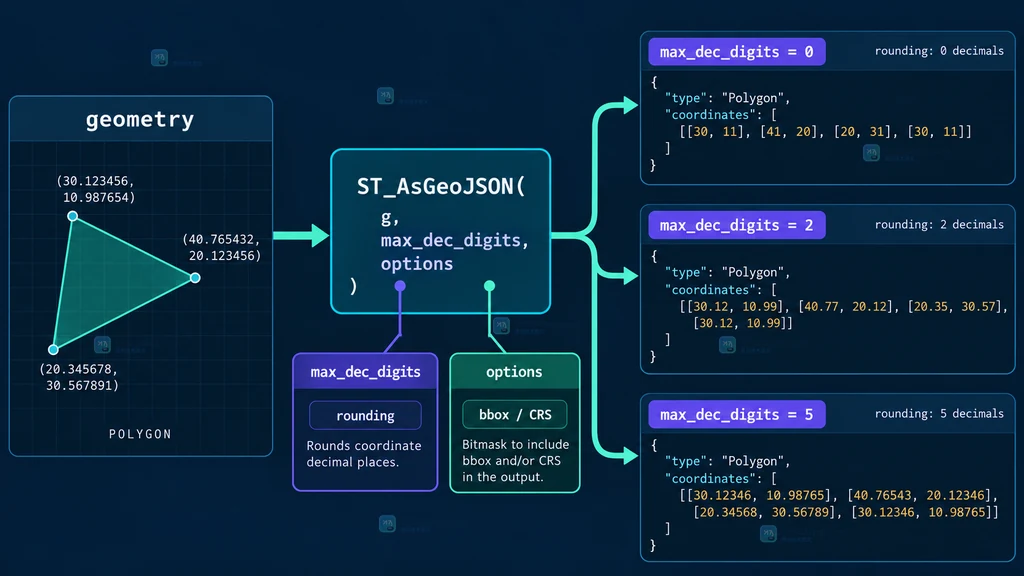
Task: Click the "max_dec_digits = 0" badge
Action: coord(737,52)
